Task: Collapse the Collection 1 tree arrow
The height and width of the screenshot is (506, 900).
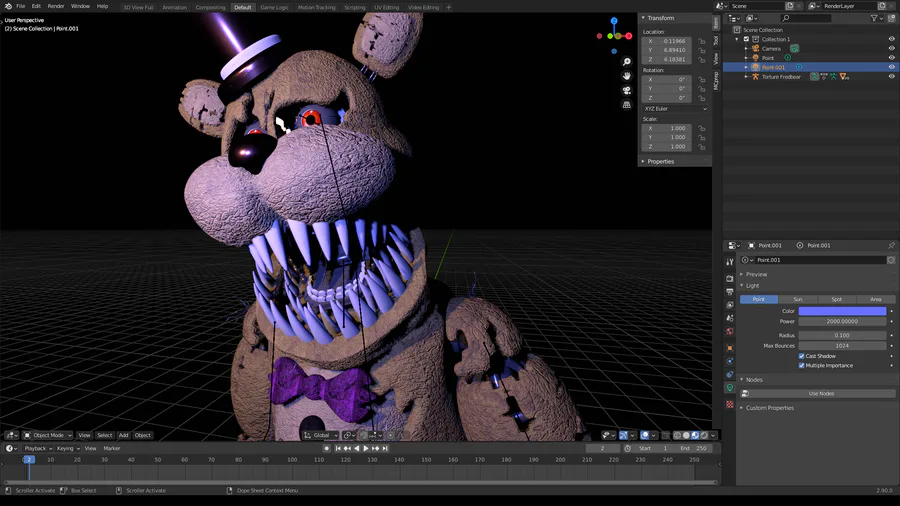Action: tap(738, 40)
